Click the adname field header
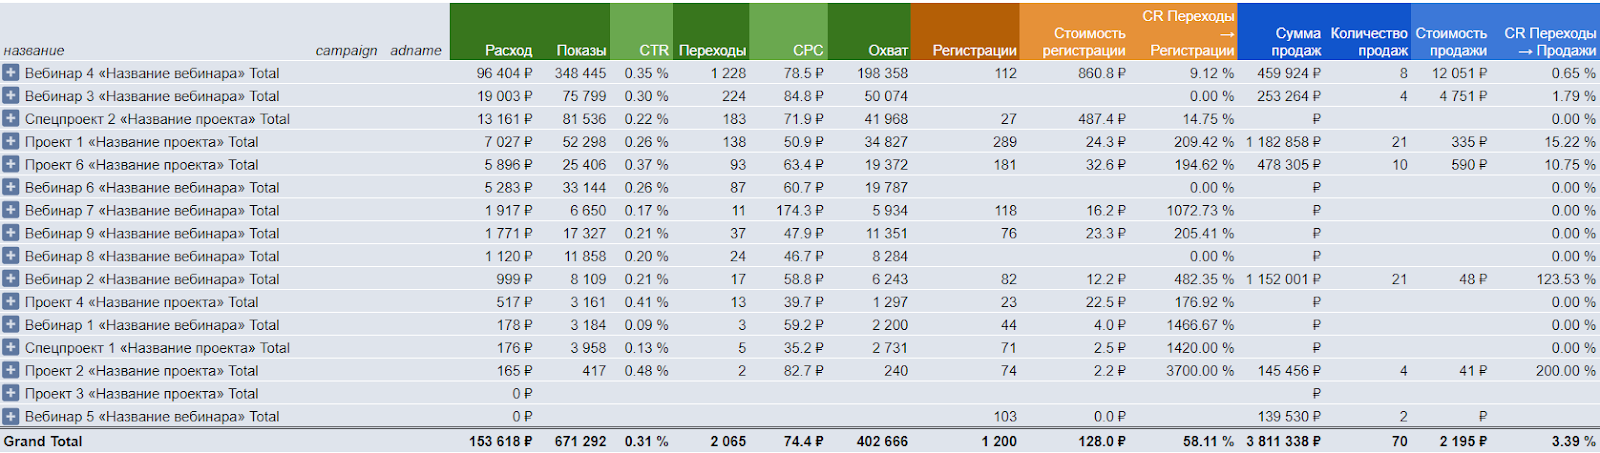 click(415, 51)
